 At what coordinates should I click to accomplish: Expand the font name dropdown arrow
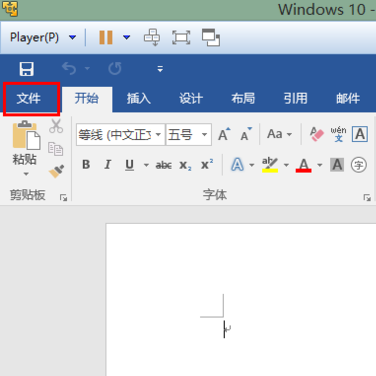pyautogui.click(x=159, y=135)
